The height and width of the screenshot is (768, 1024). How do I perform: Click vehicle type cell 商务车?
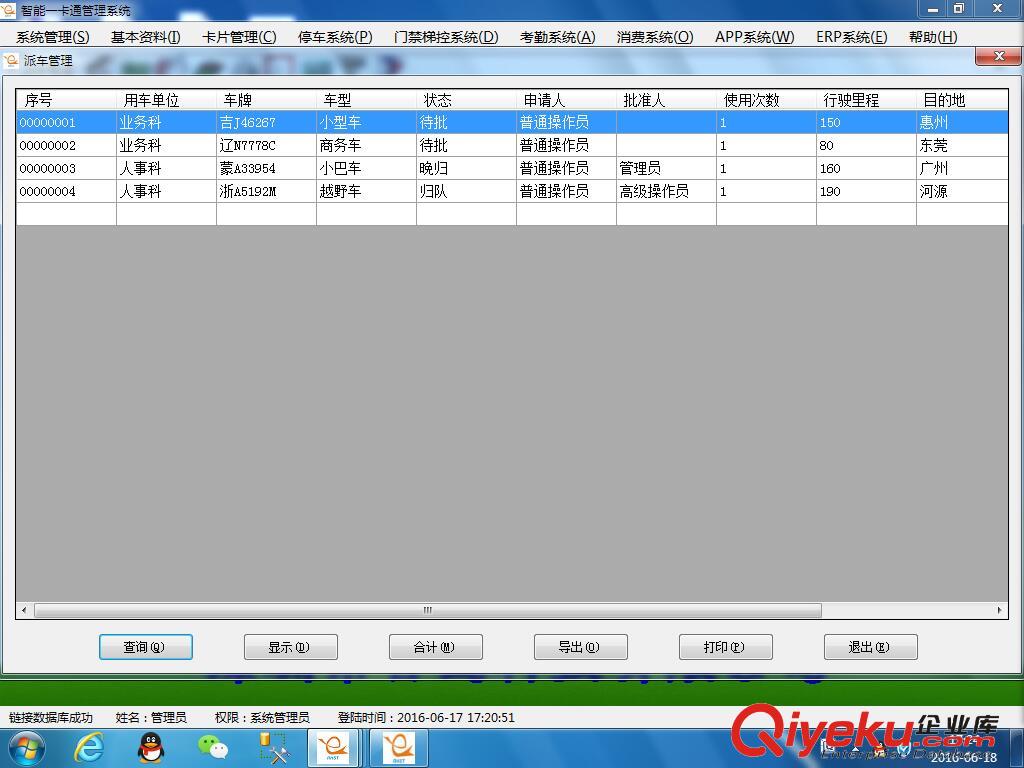pos(366,145)
